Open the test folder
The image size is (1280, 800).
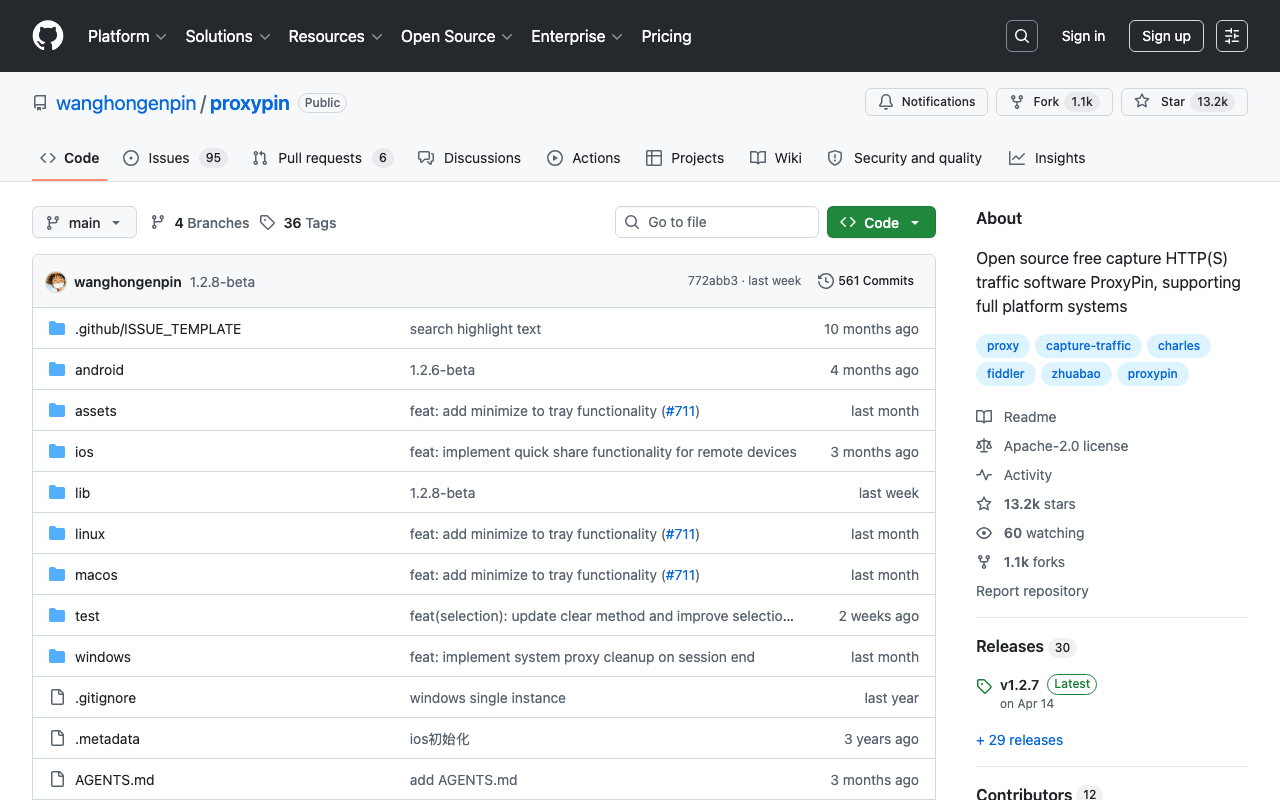tap(87, 616)
